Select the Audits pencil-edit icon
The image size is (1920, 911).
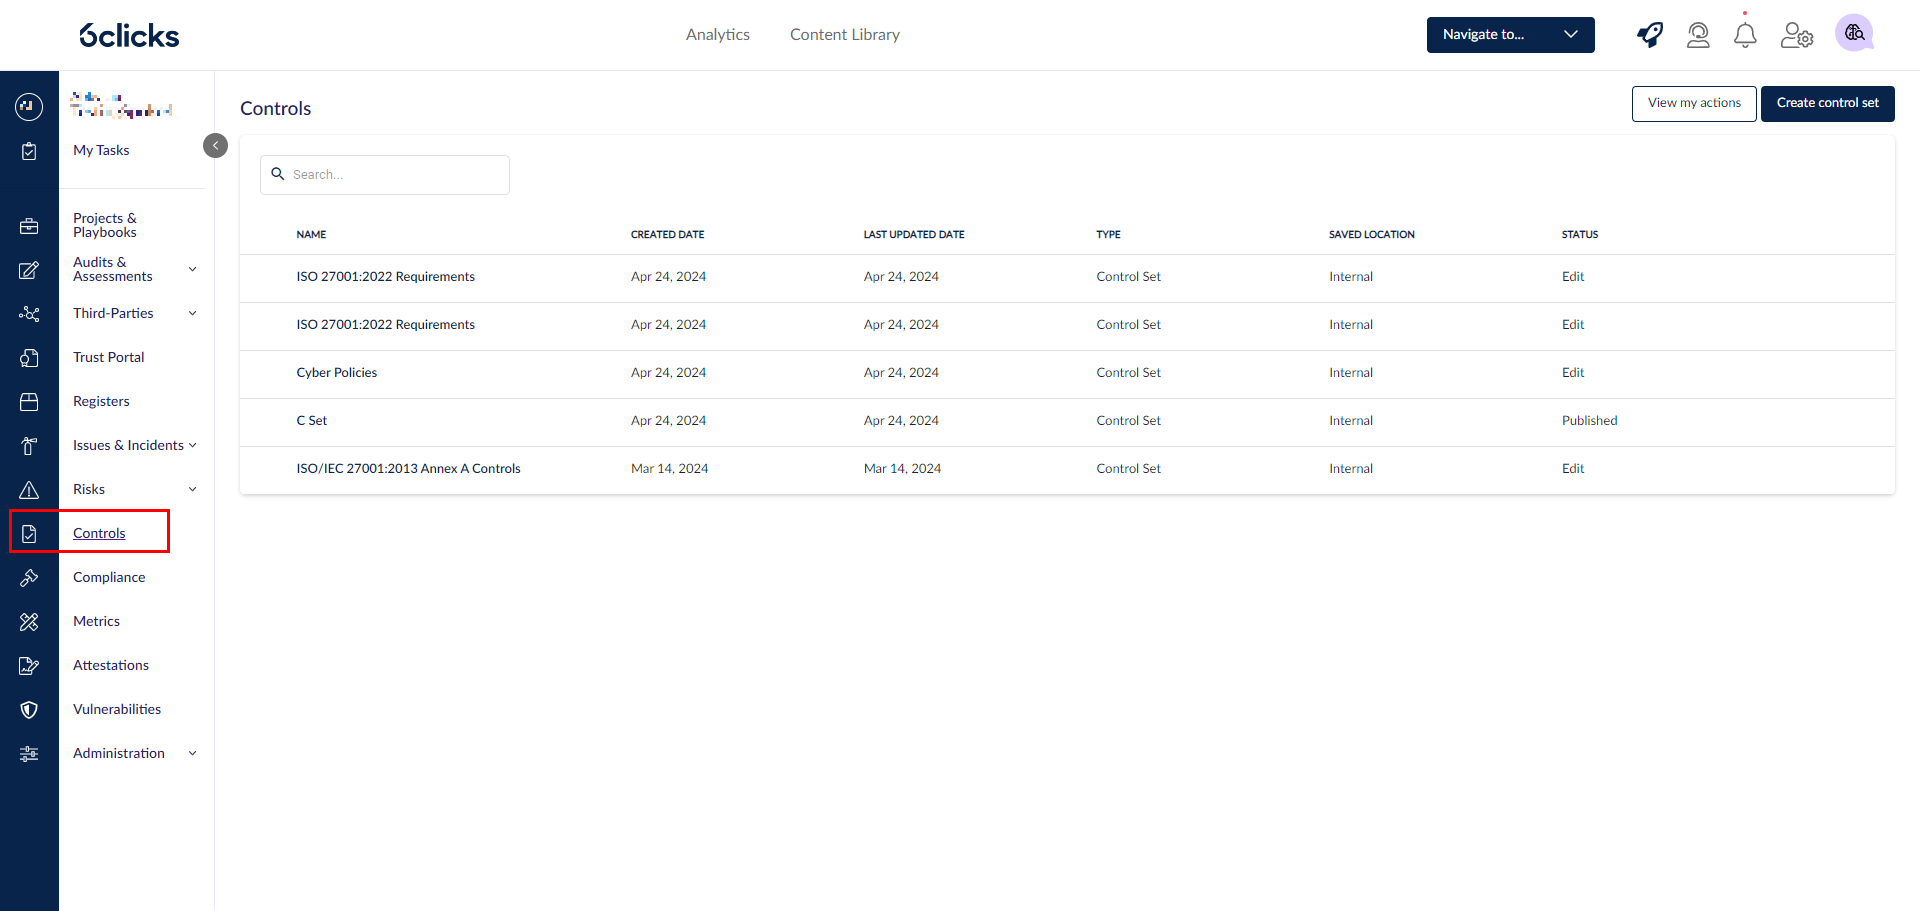[x=29, y=270]
